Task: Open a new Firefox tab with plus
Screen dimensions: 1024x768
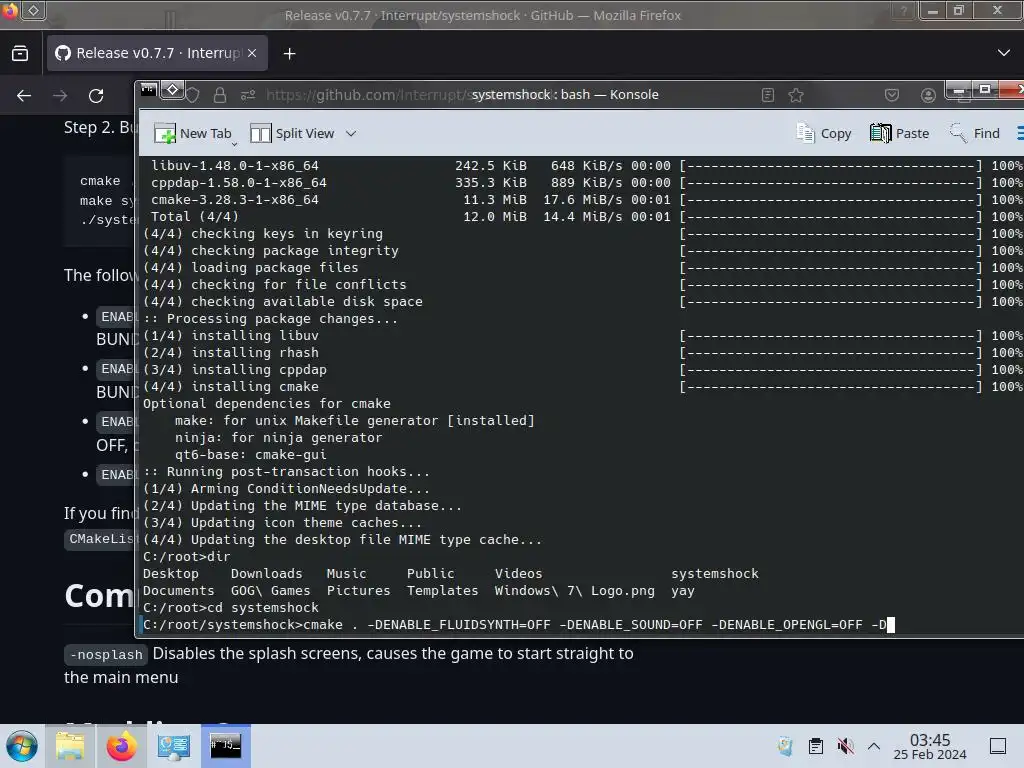Action: click(289, 54)
